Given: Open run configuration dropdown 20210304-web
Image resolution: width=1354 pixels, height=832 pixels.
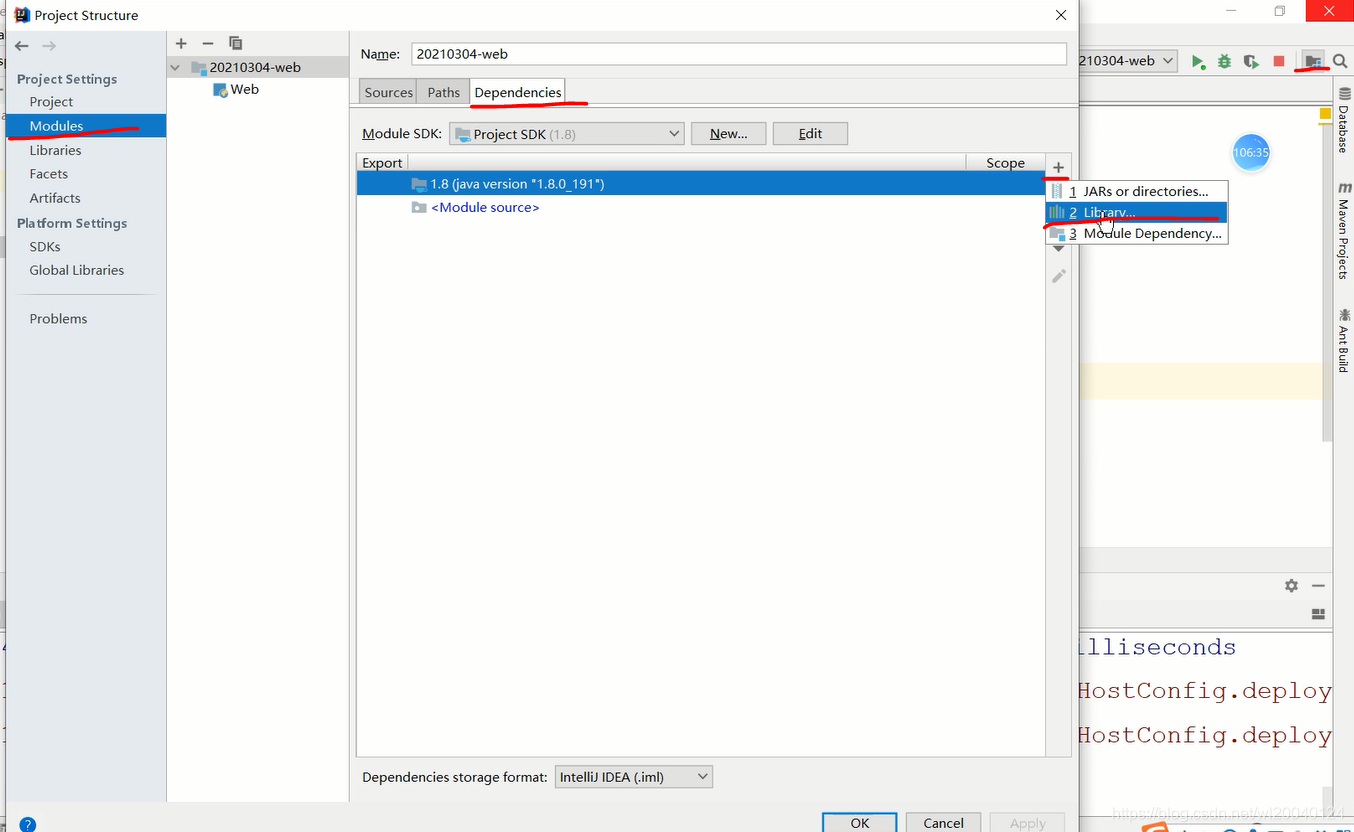Looking at the screenshot, I should pyautogui.click(x=1128, y=61).
